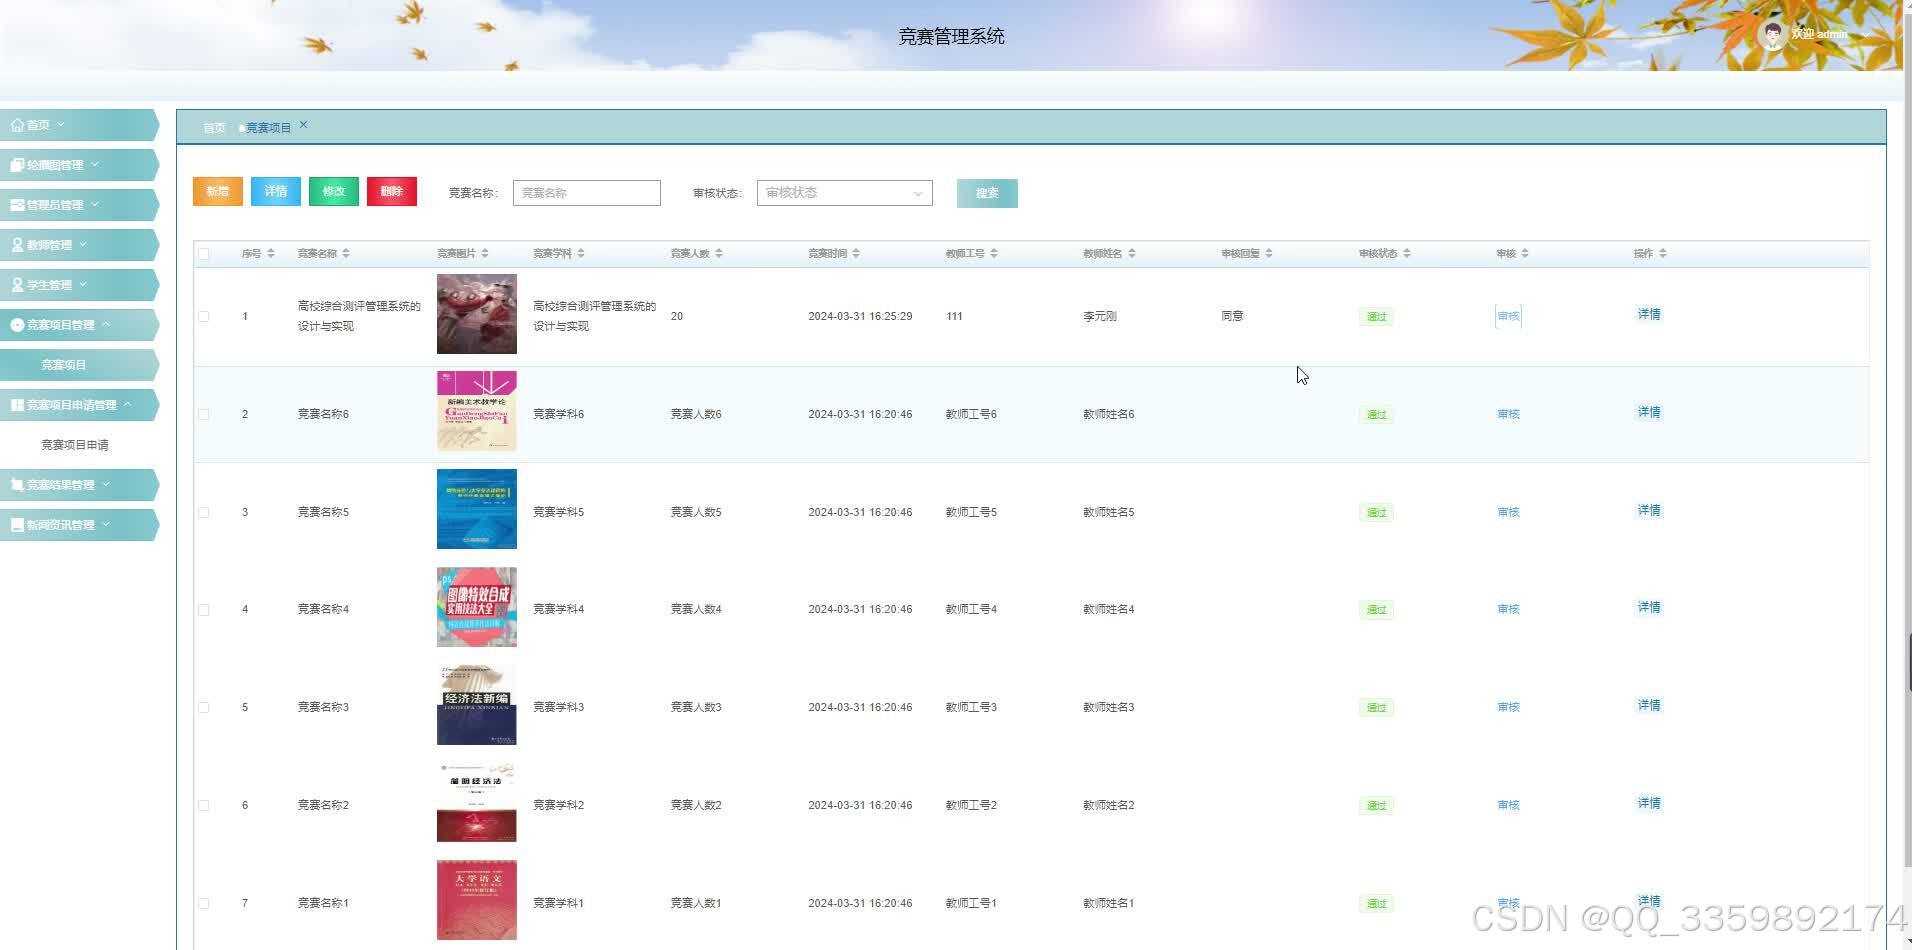Image resolution: width=1912 pixels, height=950 pixels.
Task: Click 审核 link for 竞赛名称6
Action: click(1508, 414)
